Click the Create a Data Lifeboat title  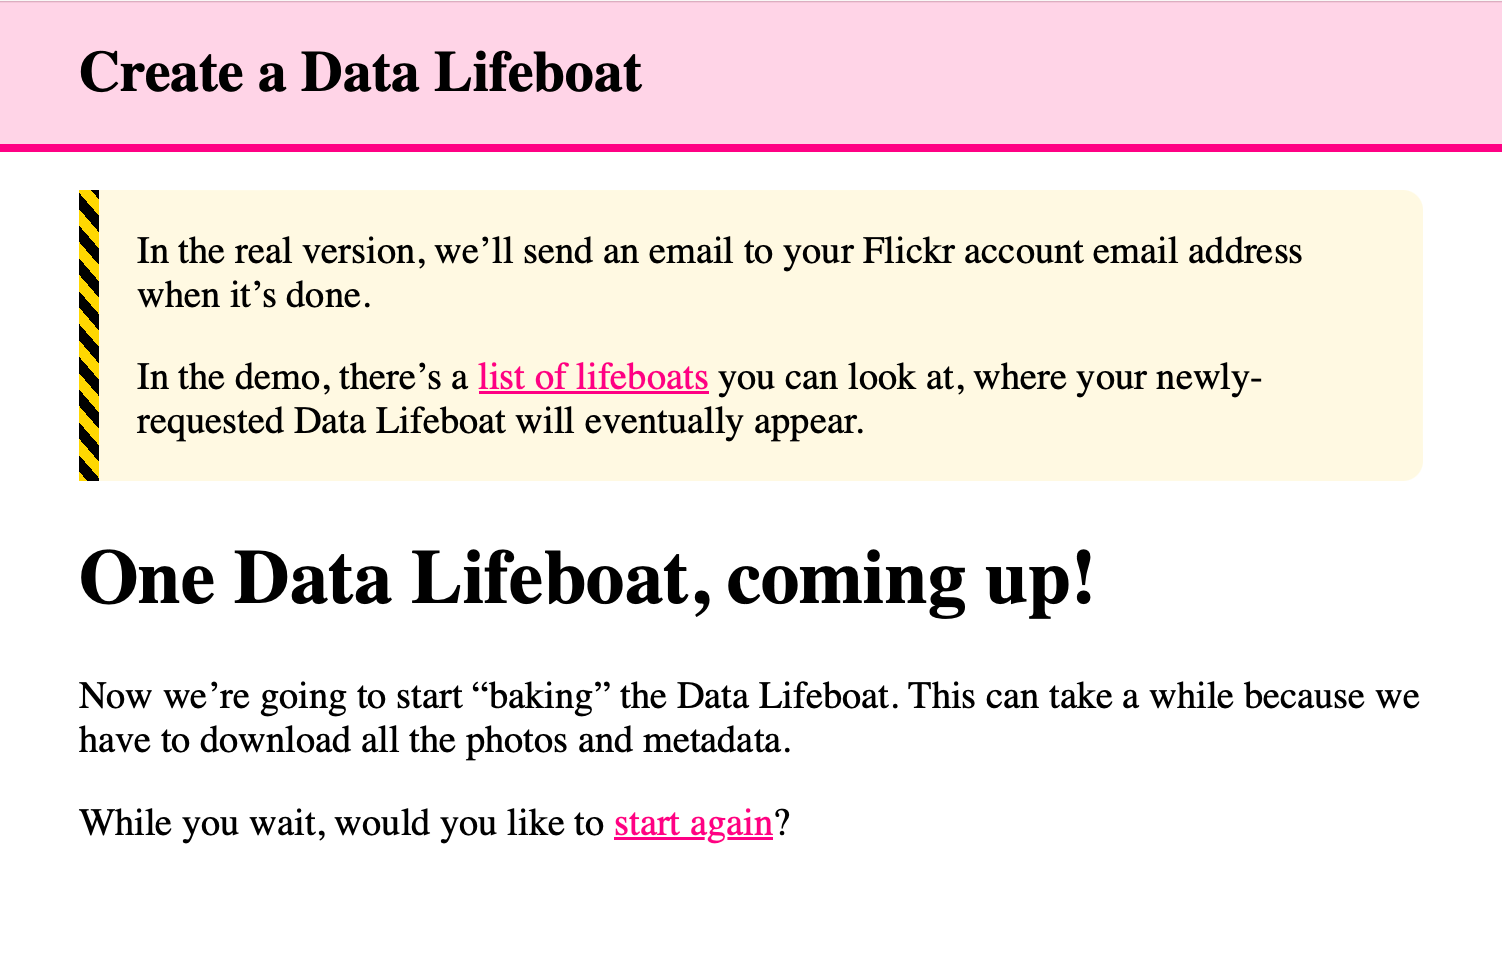[x=360, y=72]
